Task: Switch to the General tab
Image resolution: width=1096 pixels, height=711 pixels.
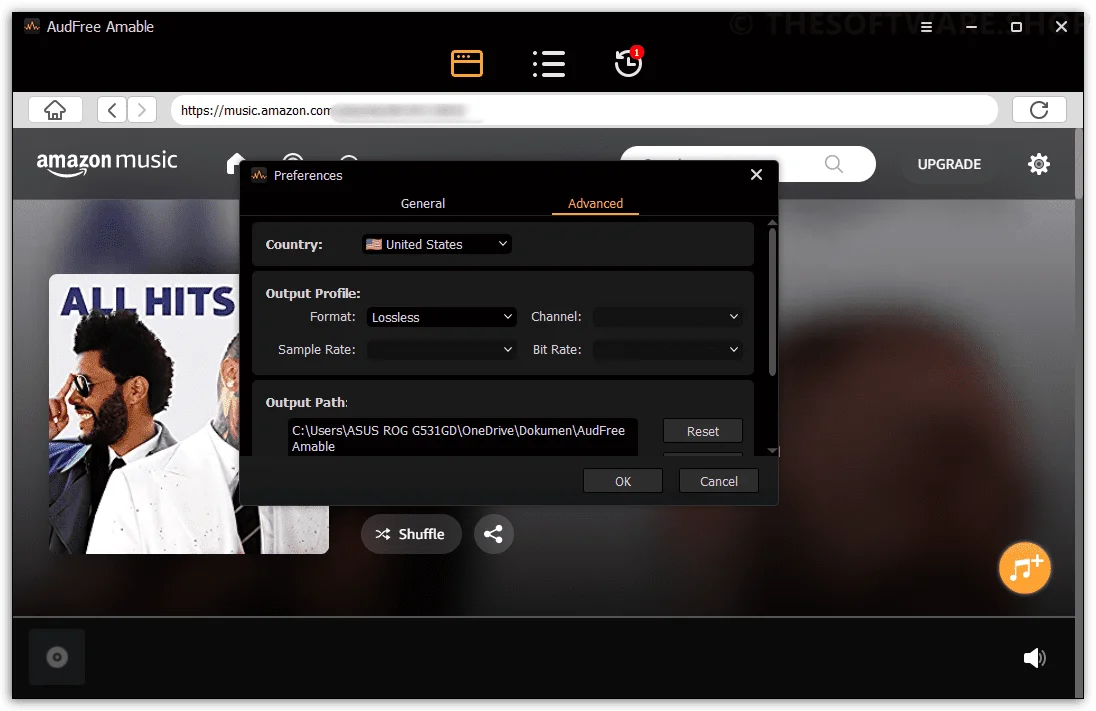Action: tap(422, 203)
